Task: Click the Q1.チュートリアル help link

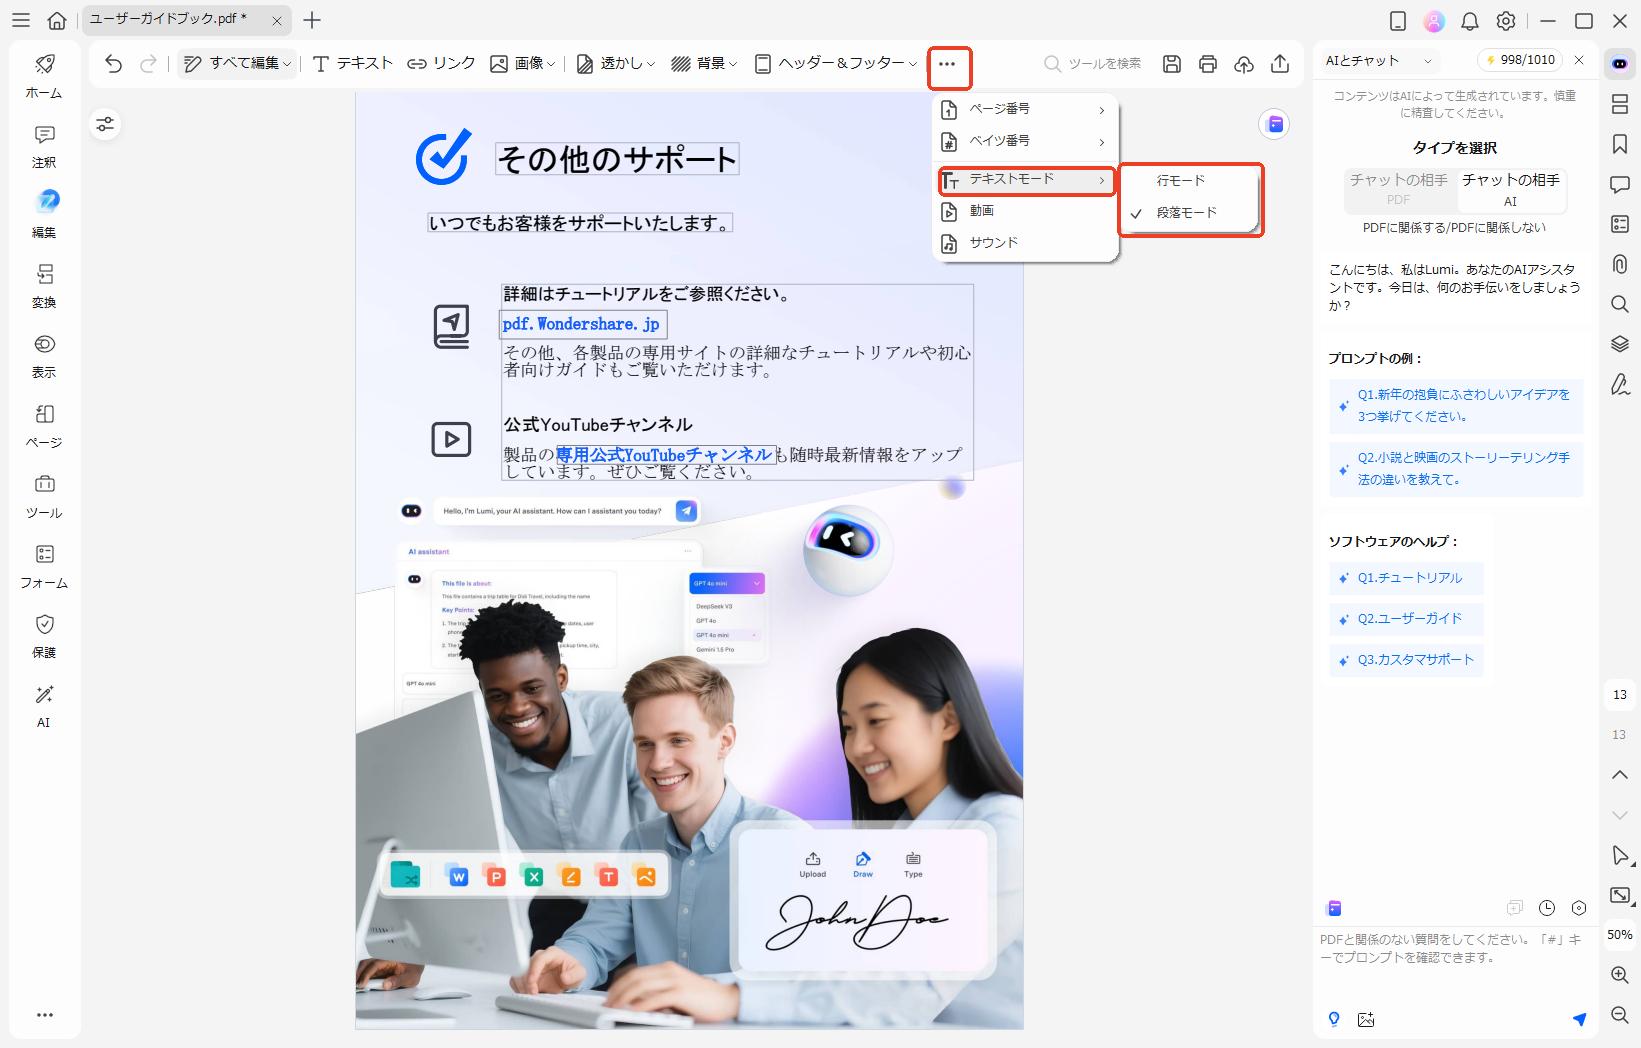Action: (1405, 578)
